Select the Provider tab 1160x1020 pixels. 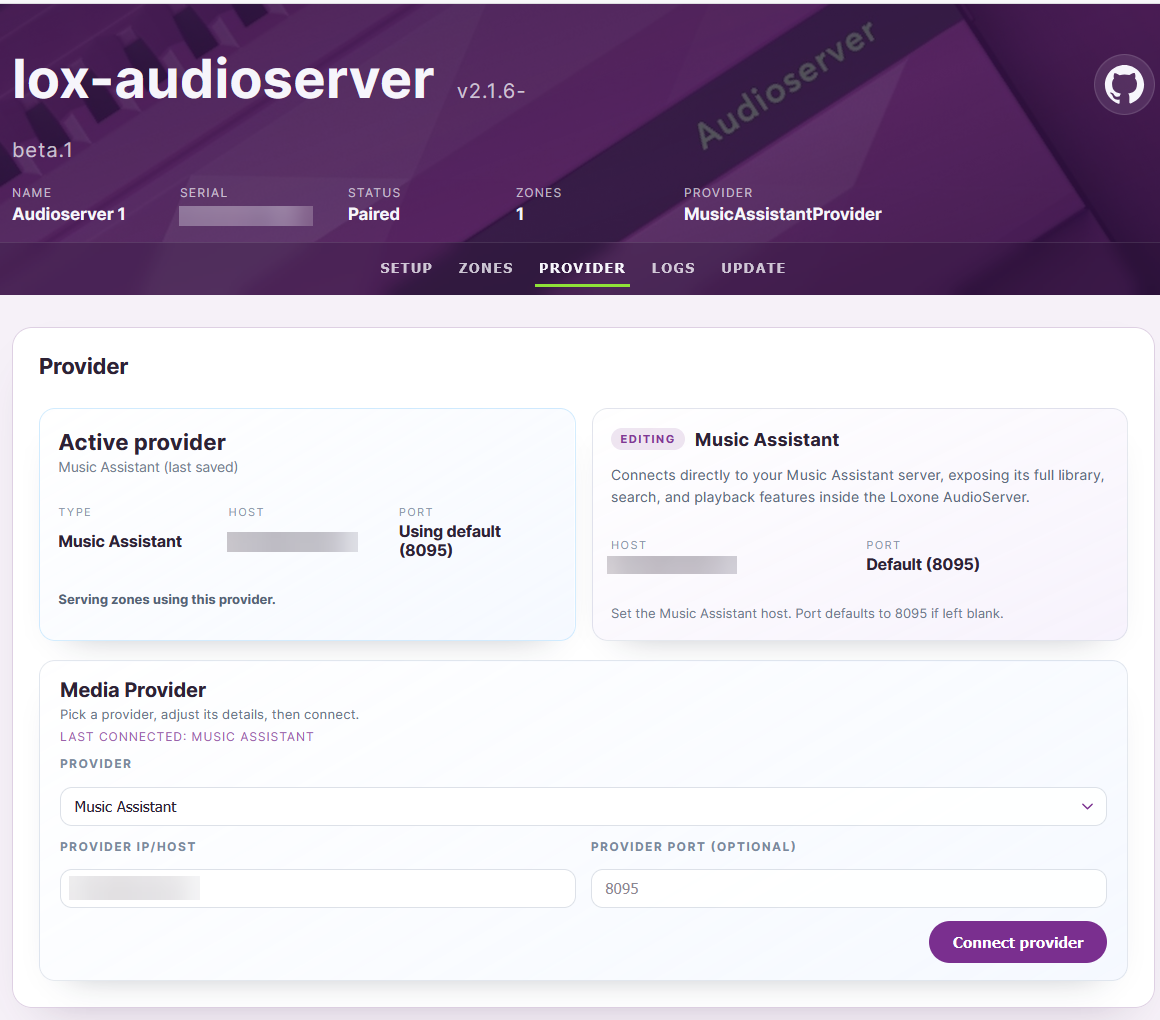pos(582,268)
